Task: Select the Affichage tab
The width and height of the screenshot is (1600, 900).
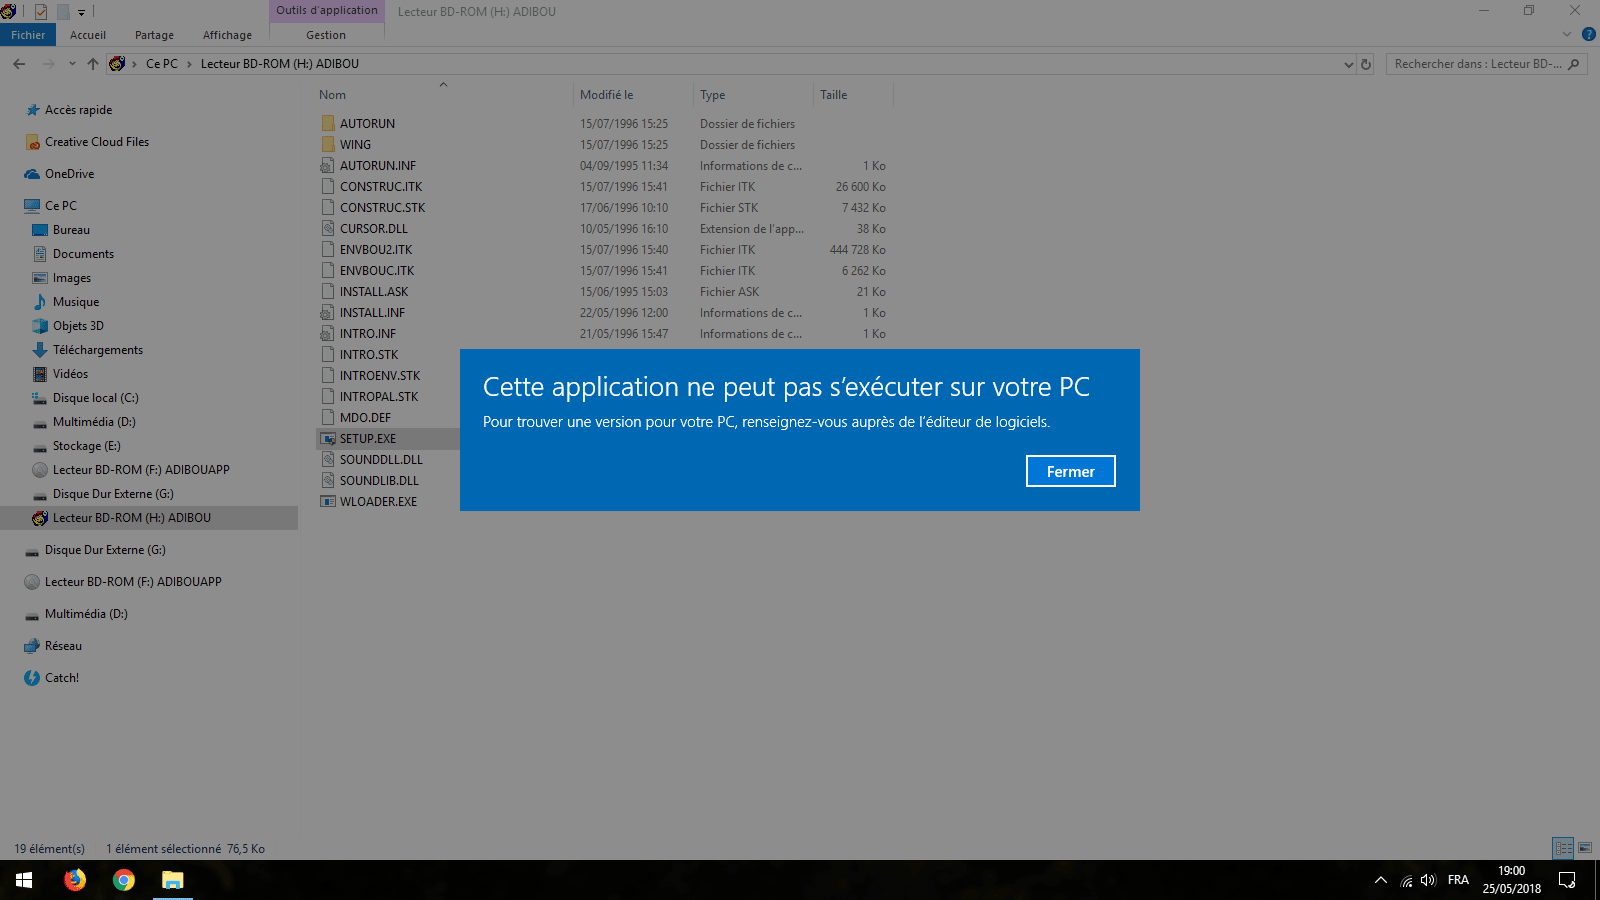Action: (227, 35)
